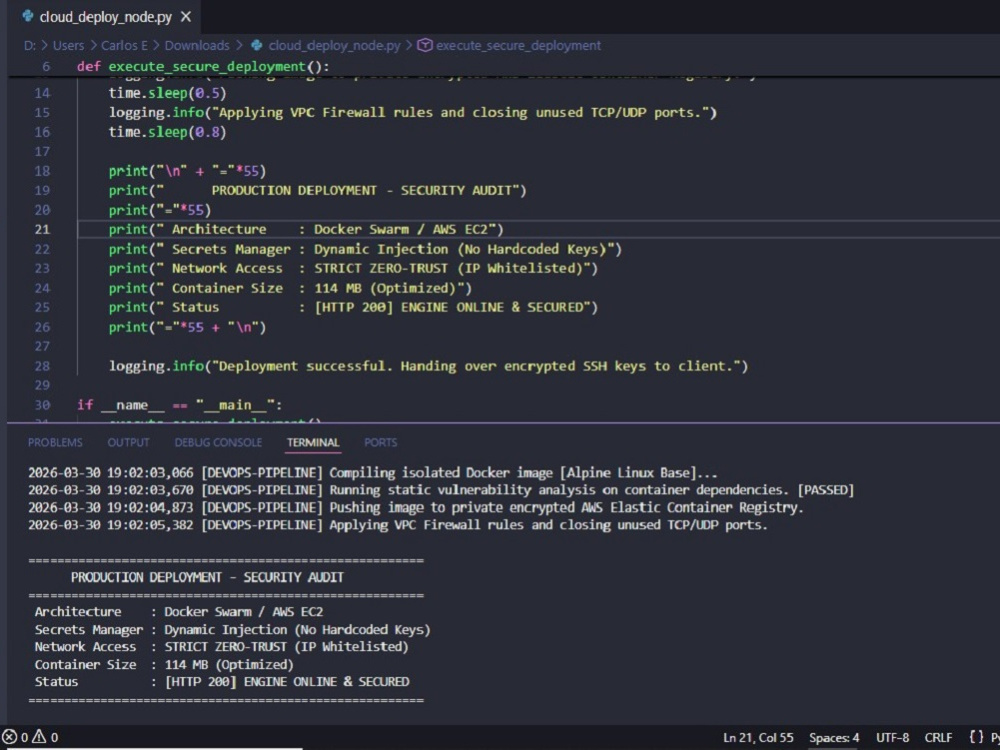Click the print Network Access code line
The height and width of the screenshot is (750, 1000).
point(353,268)
